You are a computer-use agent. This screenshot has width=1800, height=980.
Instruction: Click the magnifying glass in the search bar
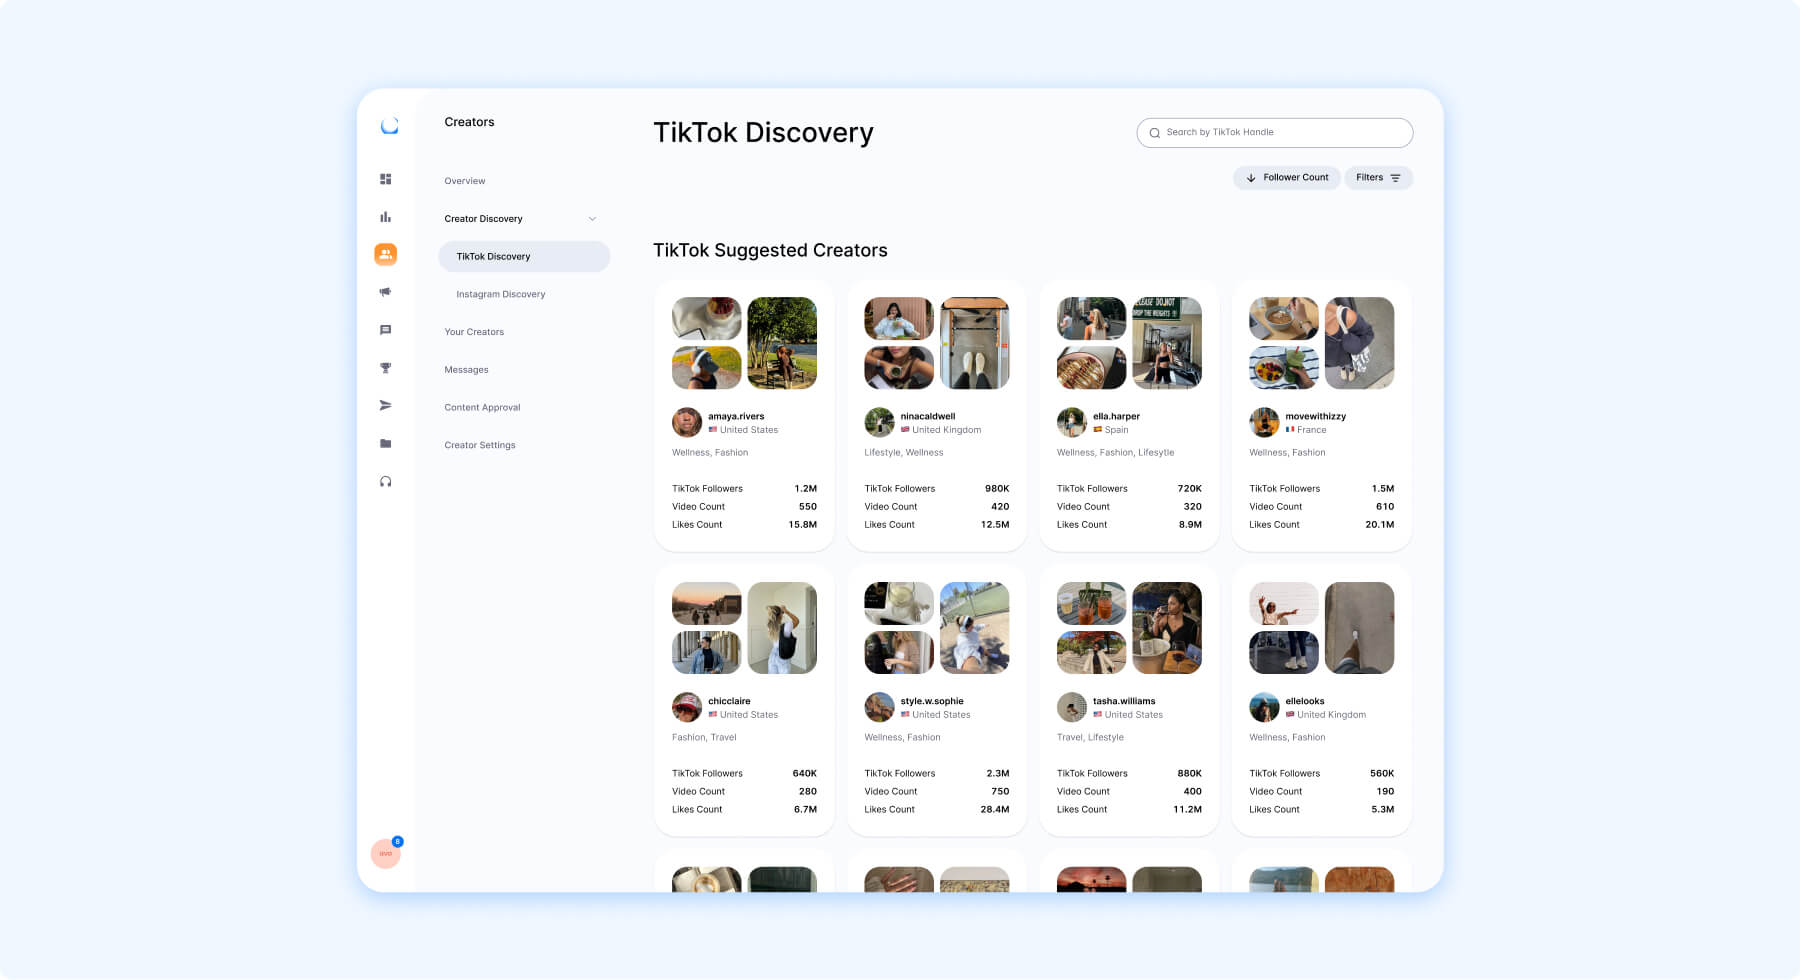[x=1155, y=132]
